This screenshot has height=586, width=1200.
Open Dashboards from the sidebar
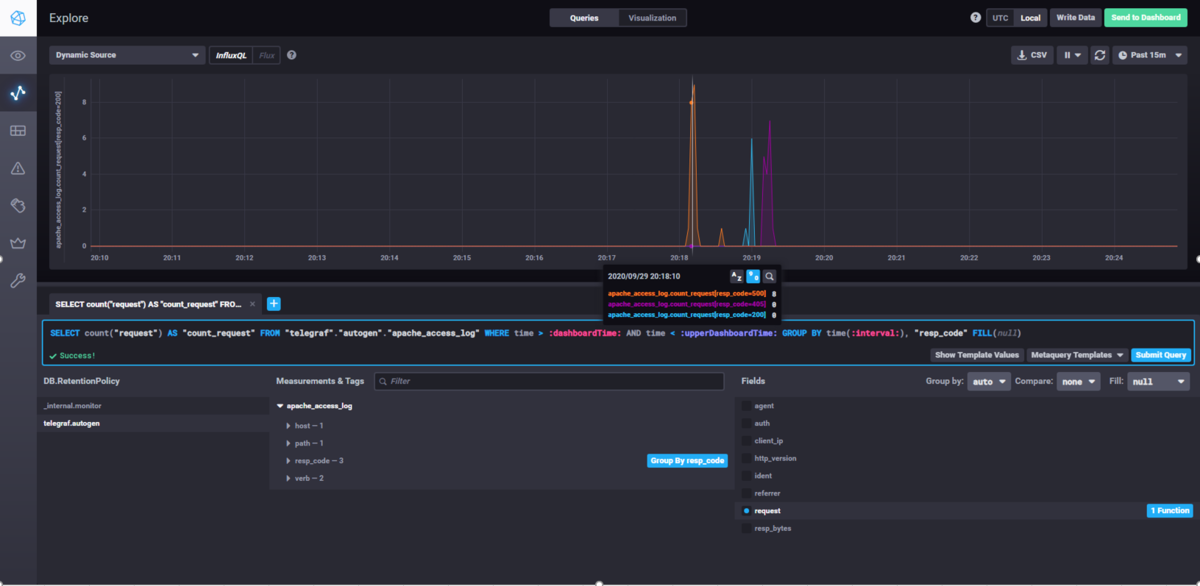18,131
